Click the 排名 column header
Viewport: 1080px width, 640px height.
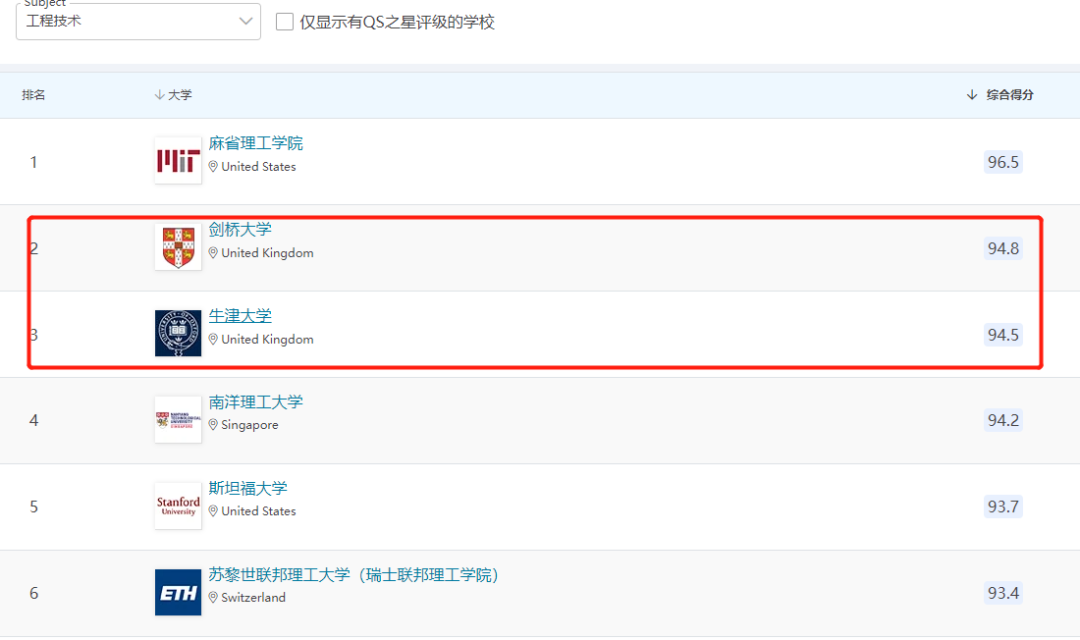click(x=34, y=95)
